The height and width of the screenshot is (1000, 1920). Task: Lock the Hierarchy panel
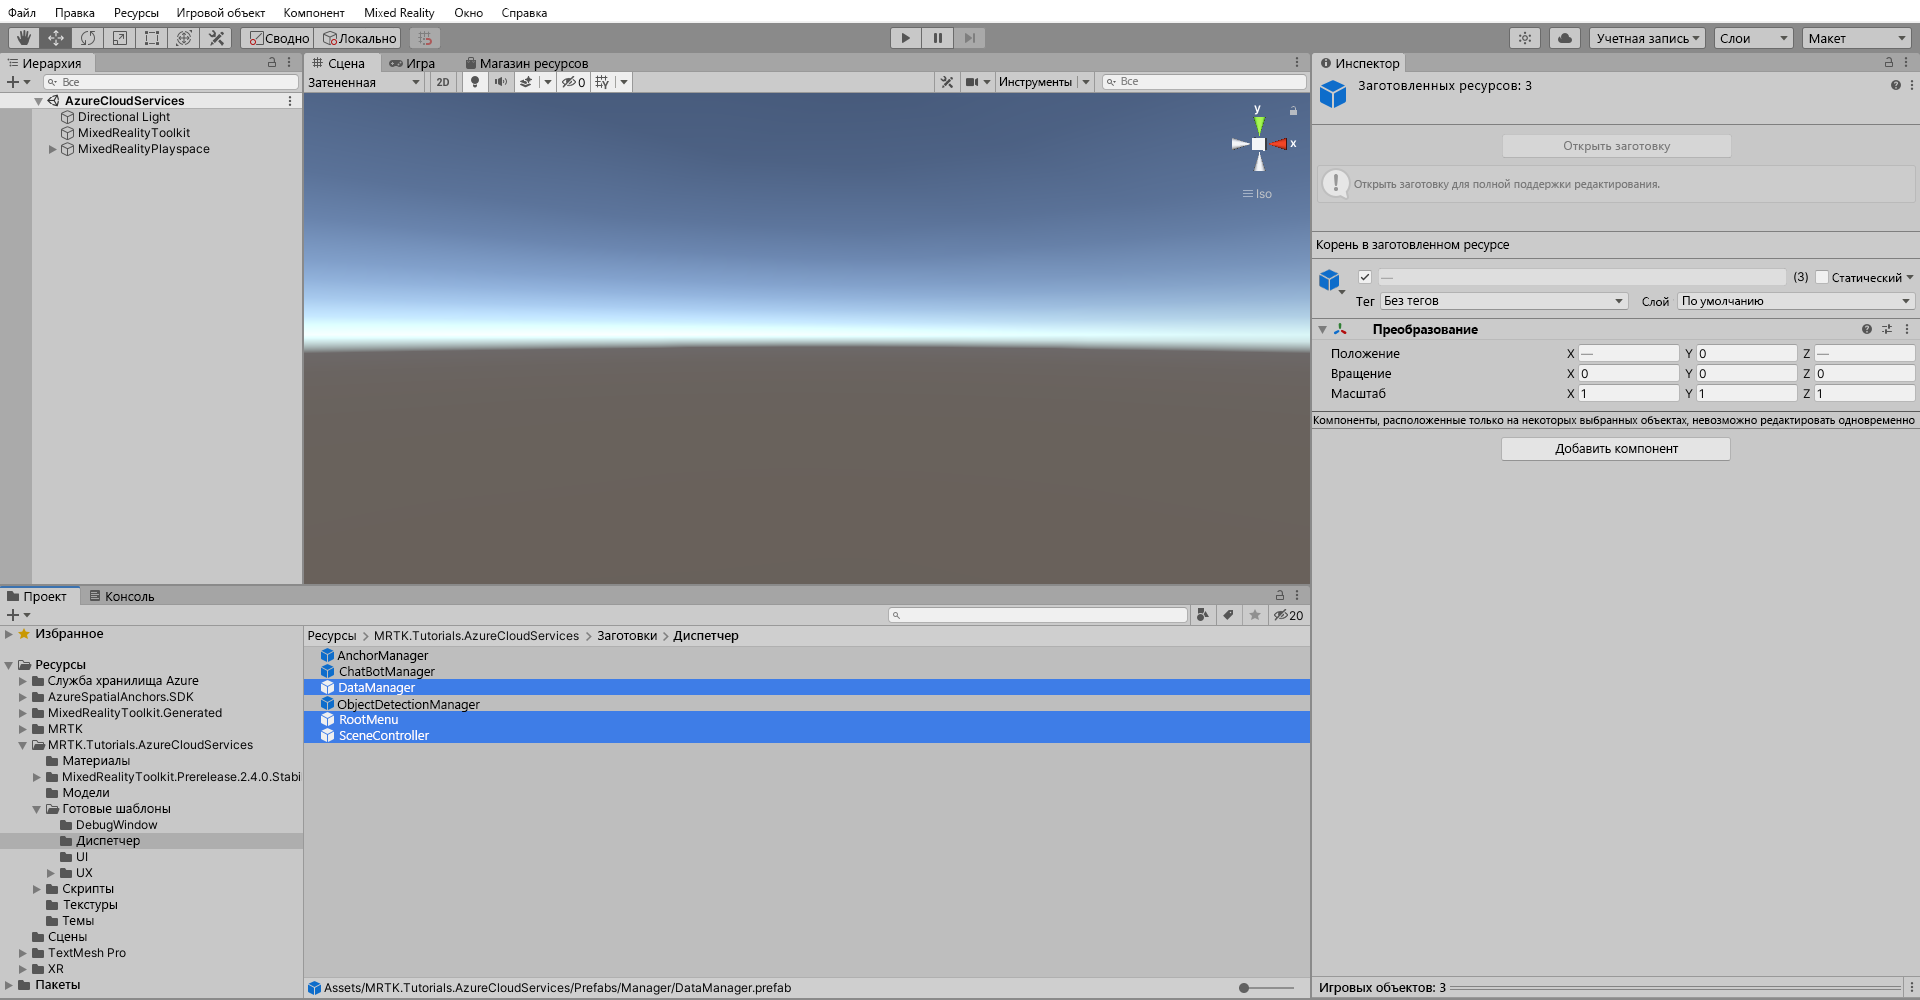coord(272,62)
